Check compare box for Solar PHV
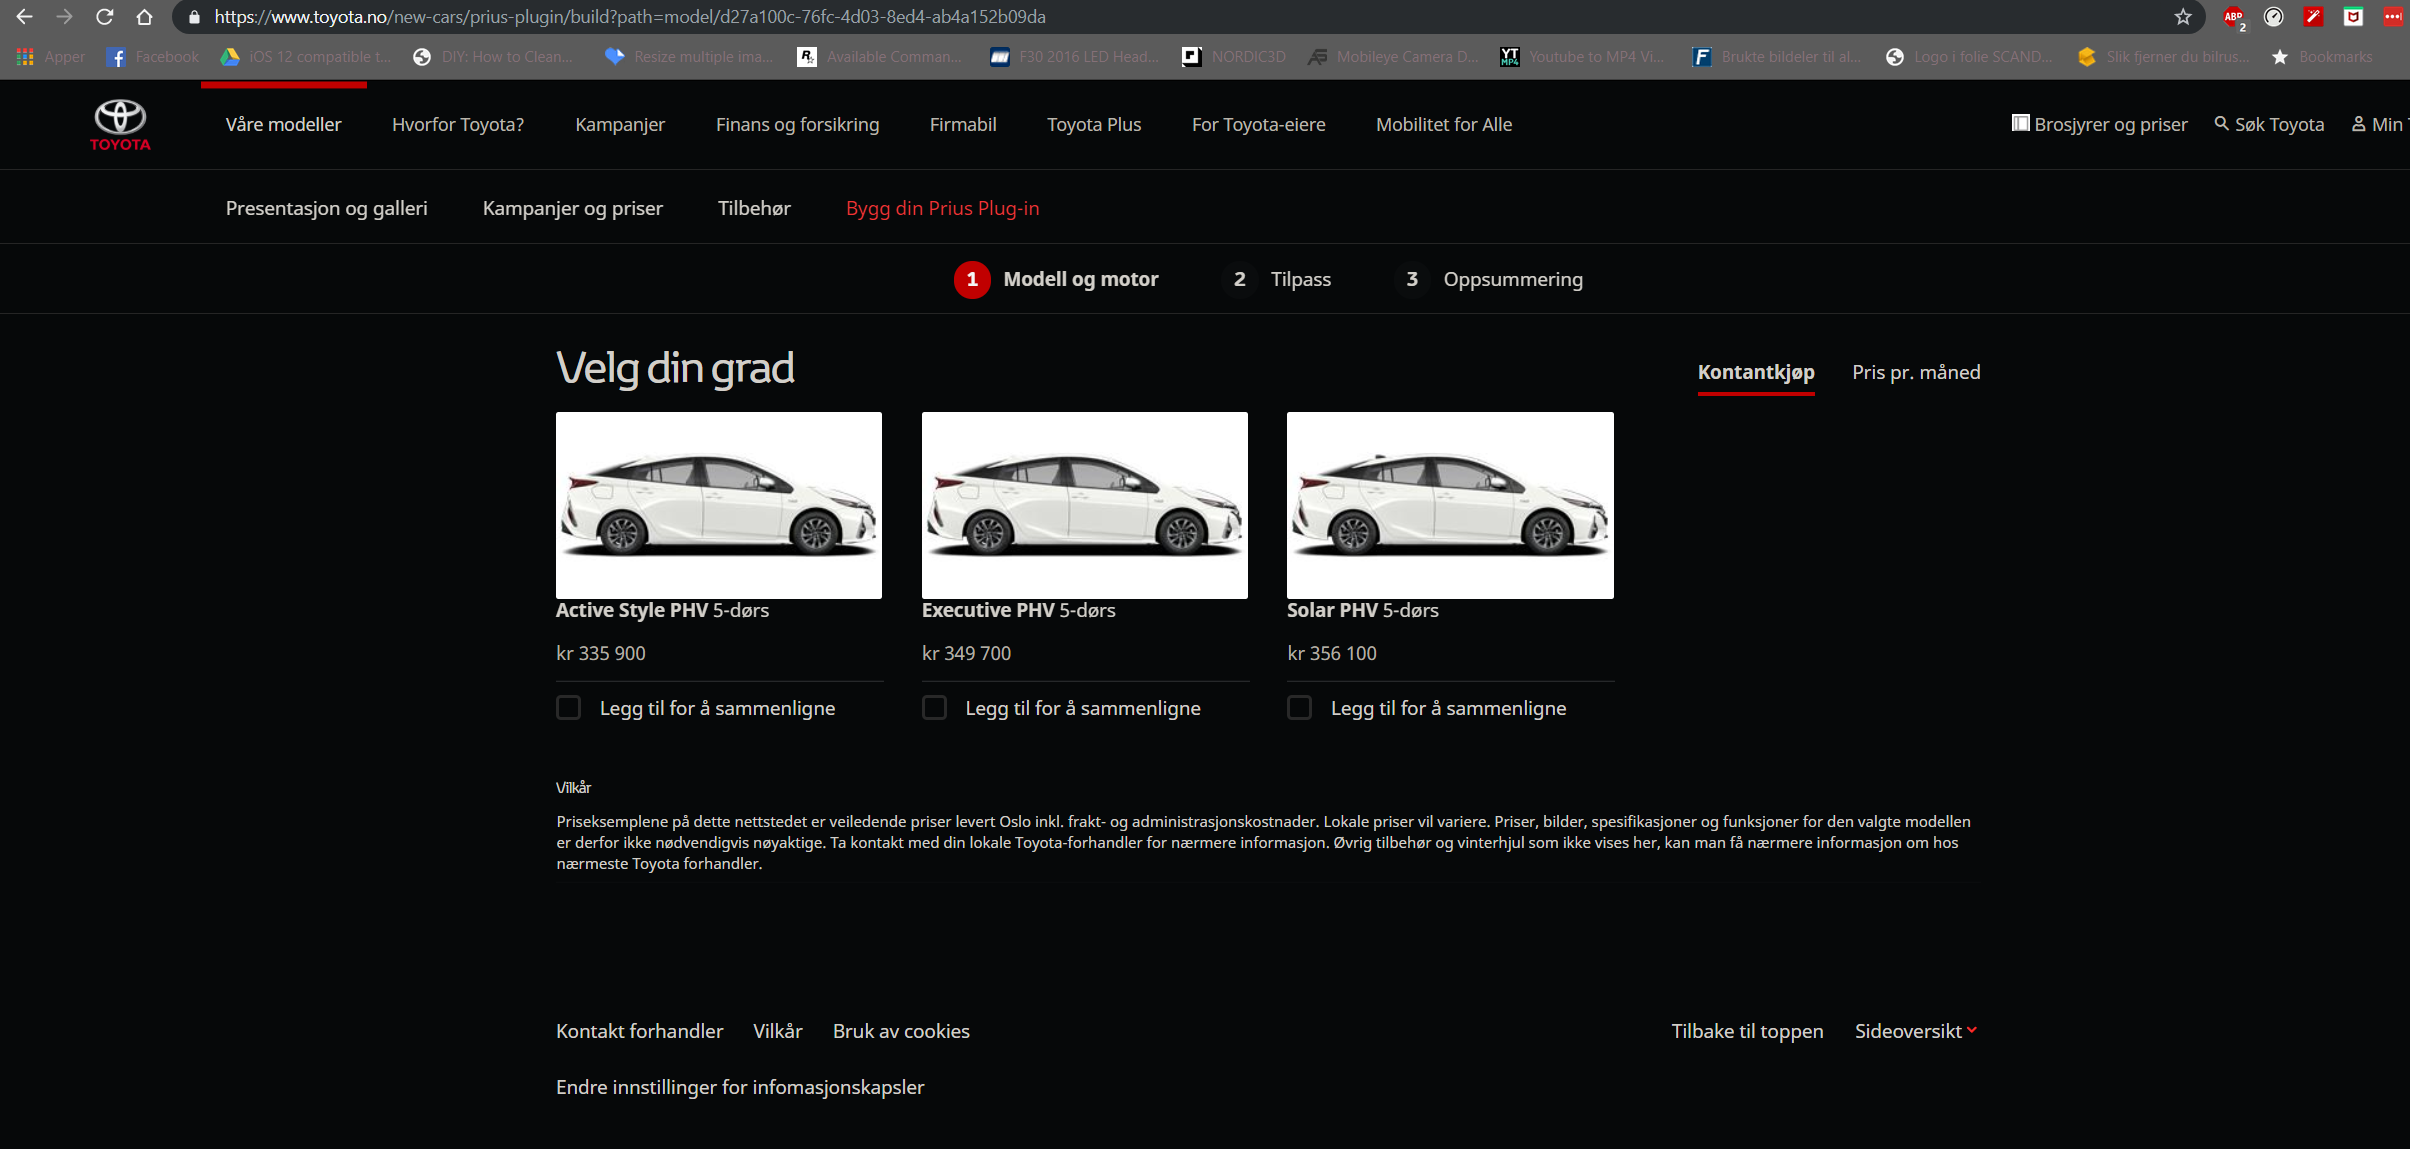Viewport: 2410px width, 1149px height. [1299, 708]
